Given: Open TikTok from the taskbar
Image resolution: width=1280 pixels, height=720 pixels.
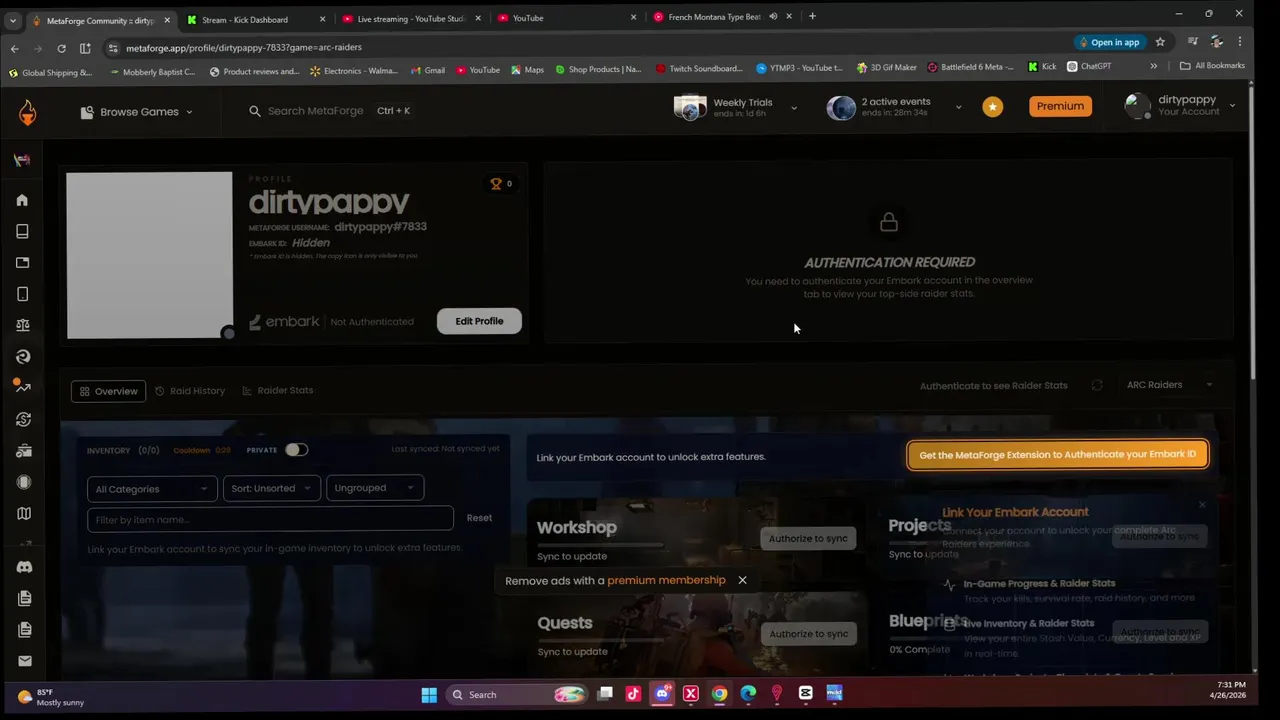Looking at the screenshot, I should click(633, 694).
